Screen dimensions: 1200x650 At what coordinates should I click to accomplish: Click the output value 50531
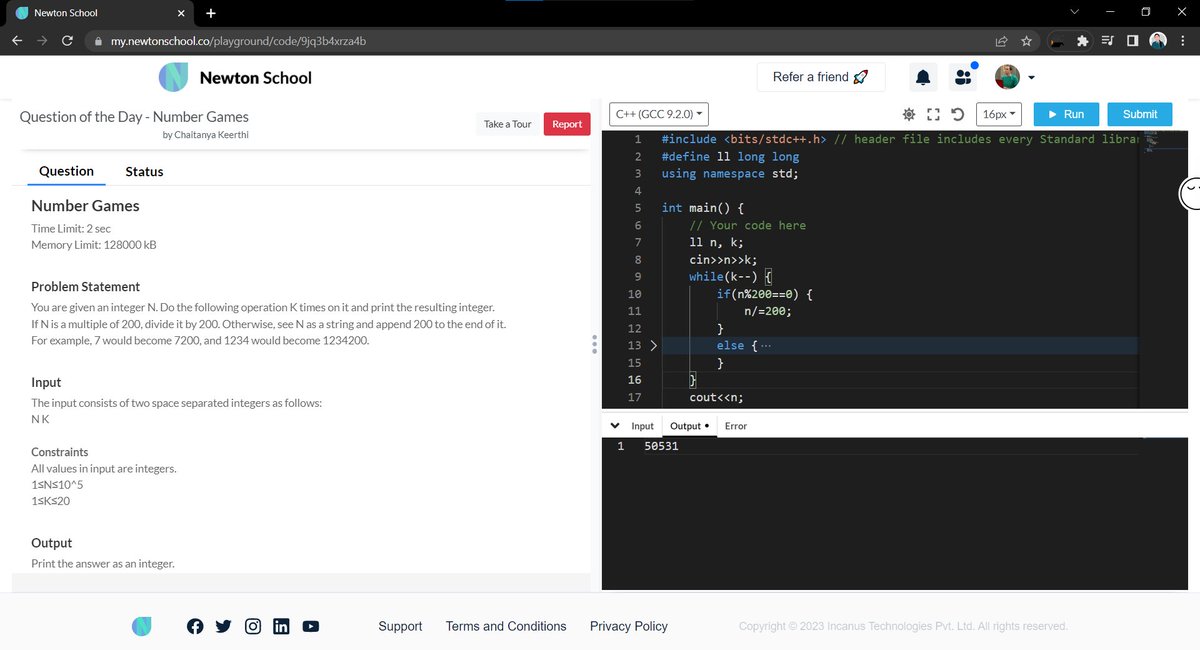(661, 446)
